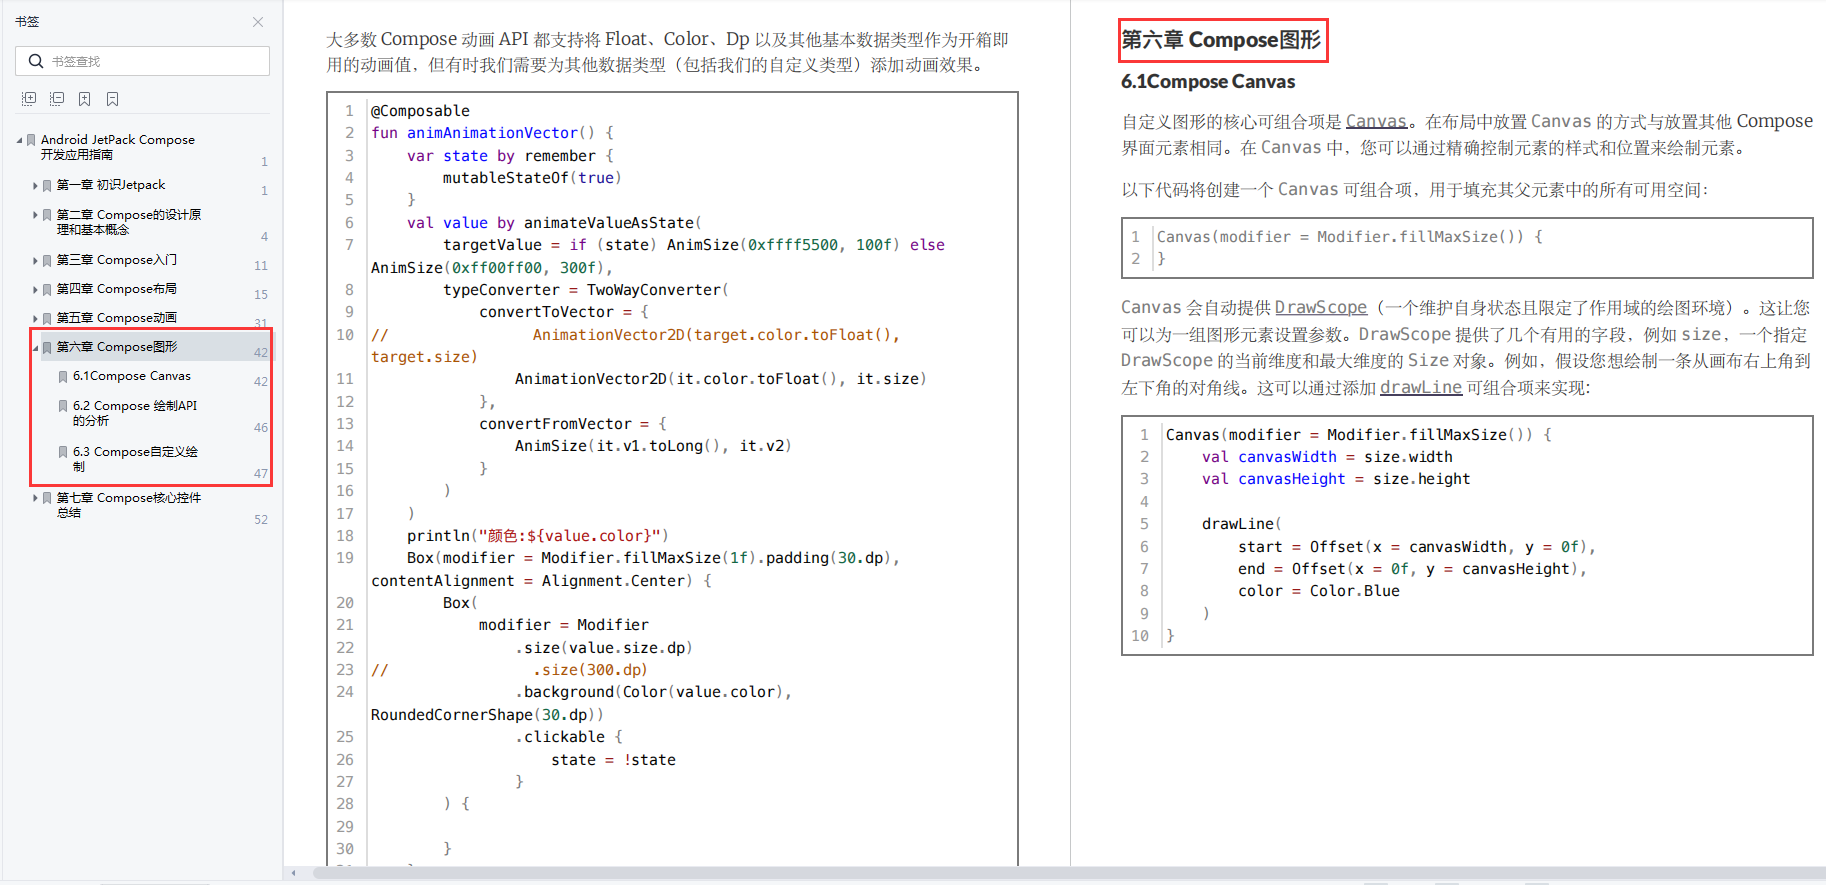Click the 书签查找 bookmark search field
This screenshot has height=885, width=1826.
pyautogui.click(x=142, y=61)
